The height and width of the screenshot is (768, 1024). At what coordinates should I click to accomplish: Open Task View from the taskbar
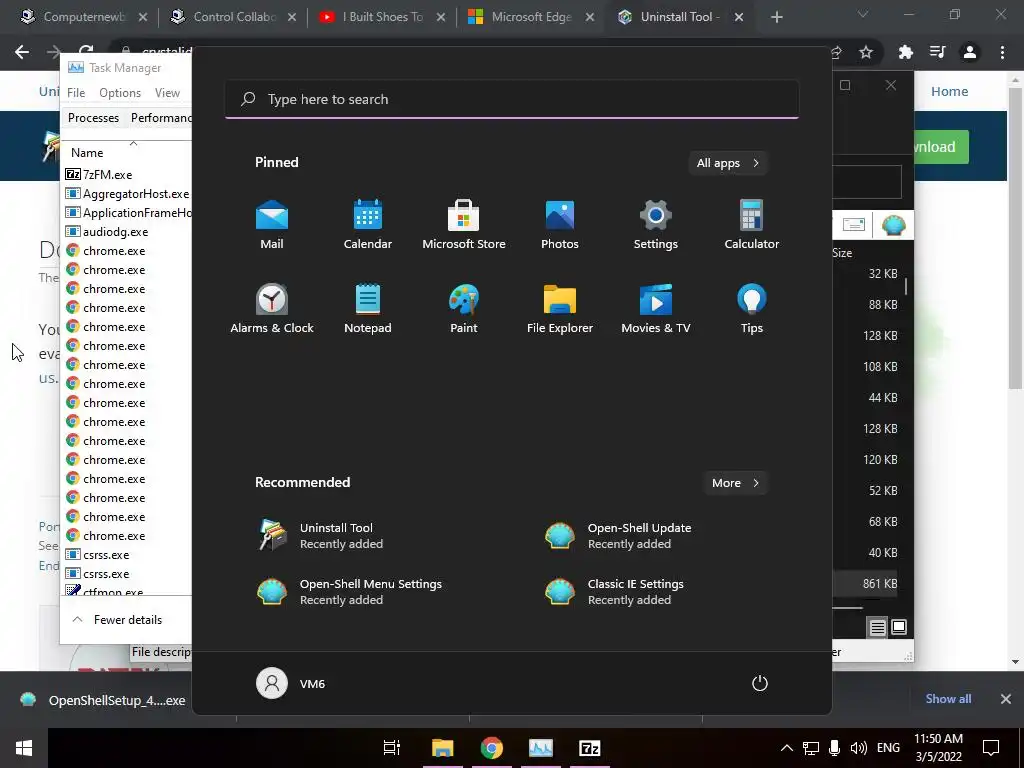(x=392, y=748)
